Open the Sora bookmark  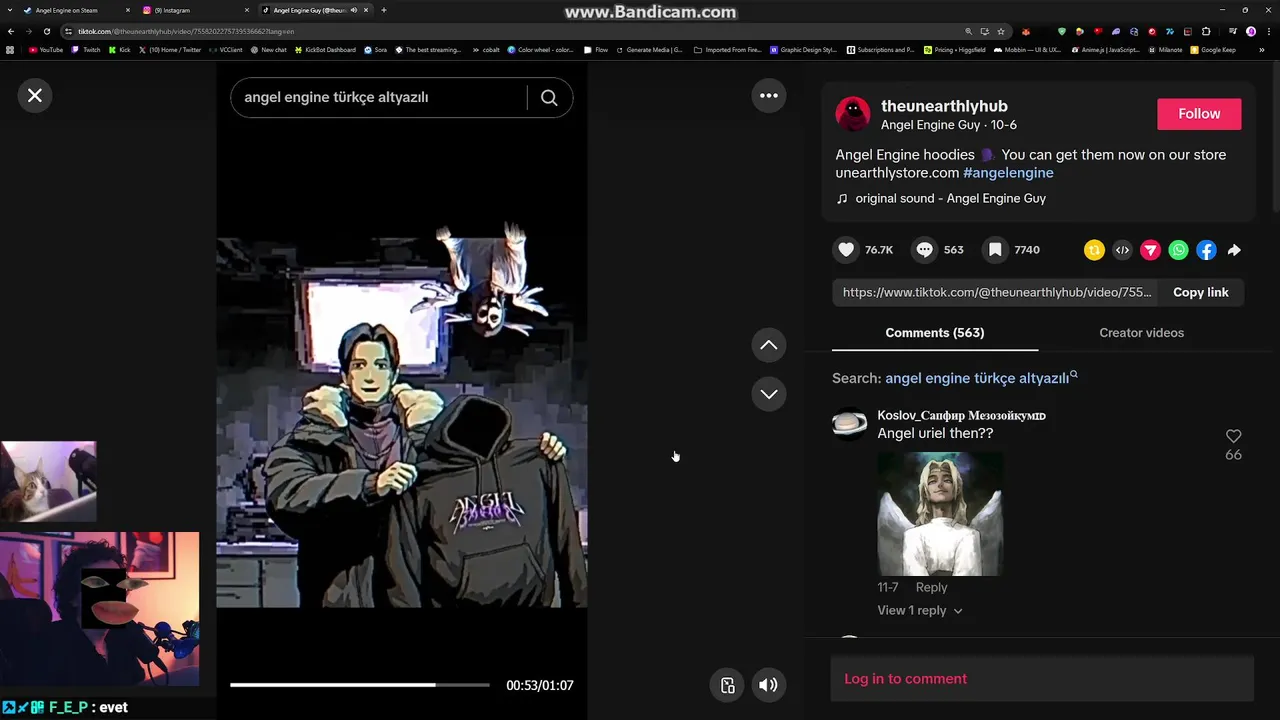[x=376, y=49]
